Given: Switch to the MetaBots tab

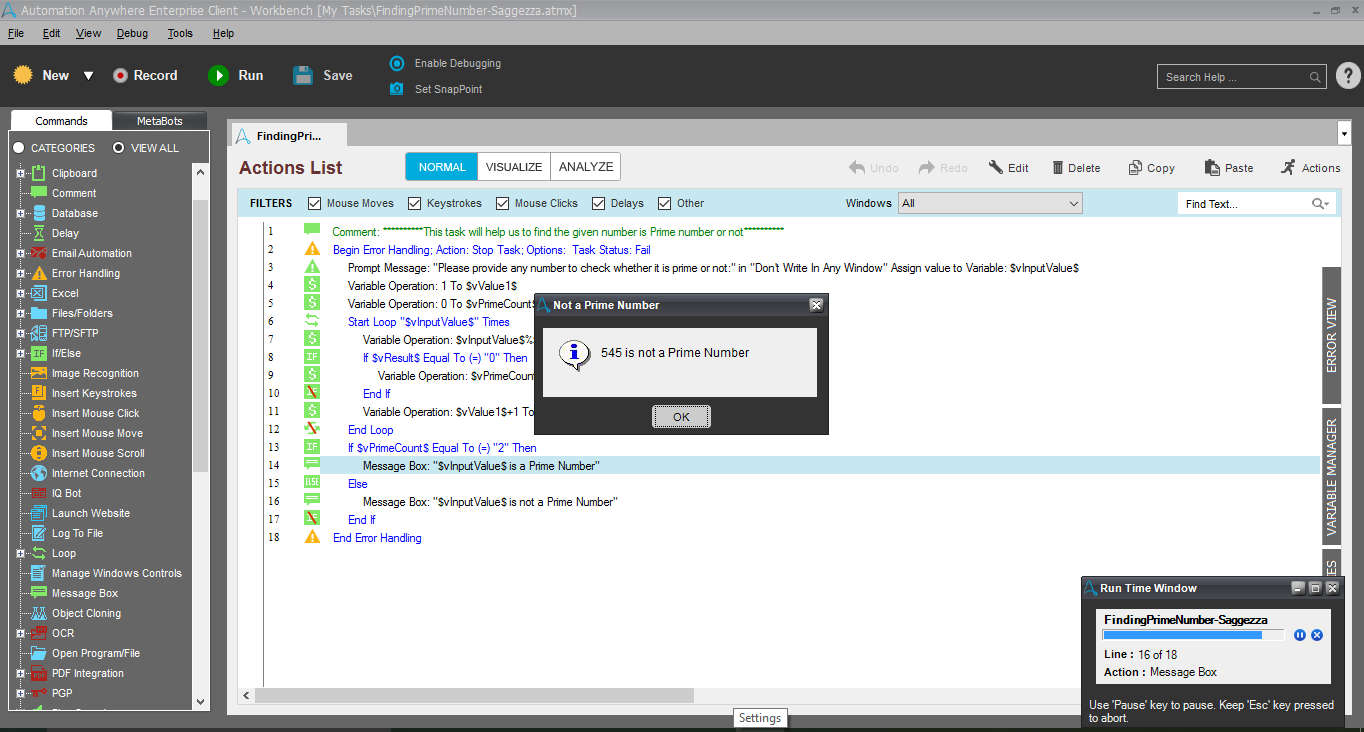Looking at the screenshot, I should [x=160, y=121].
